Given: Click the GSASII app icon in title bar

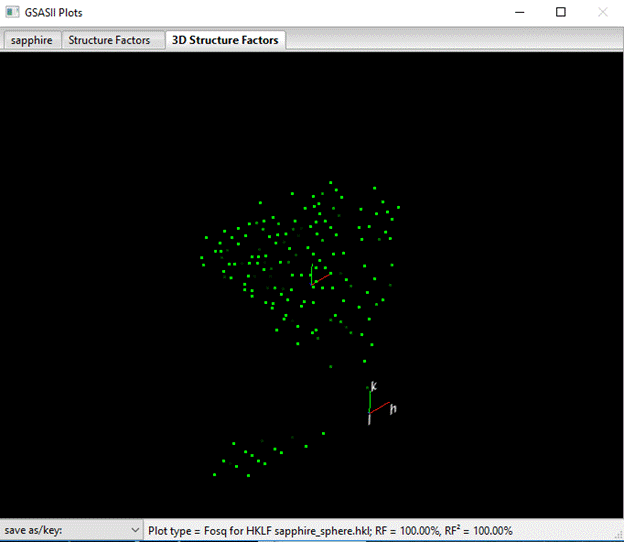Looking at the screenshot, I should tap(12, 12).
